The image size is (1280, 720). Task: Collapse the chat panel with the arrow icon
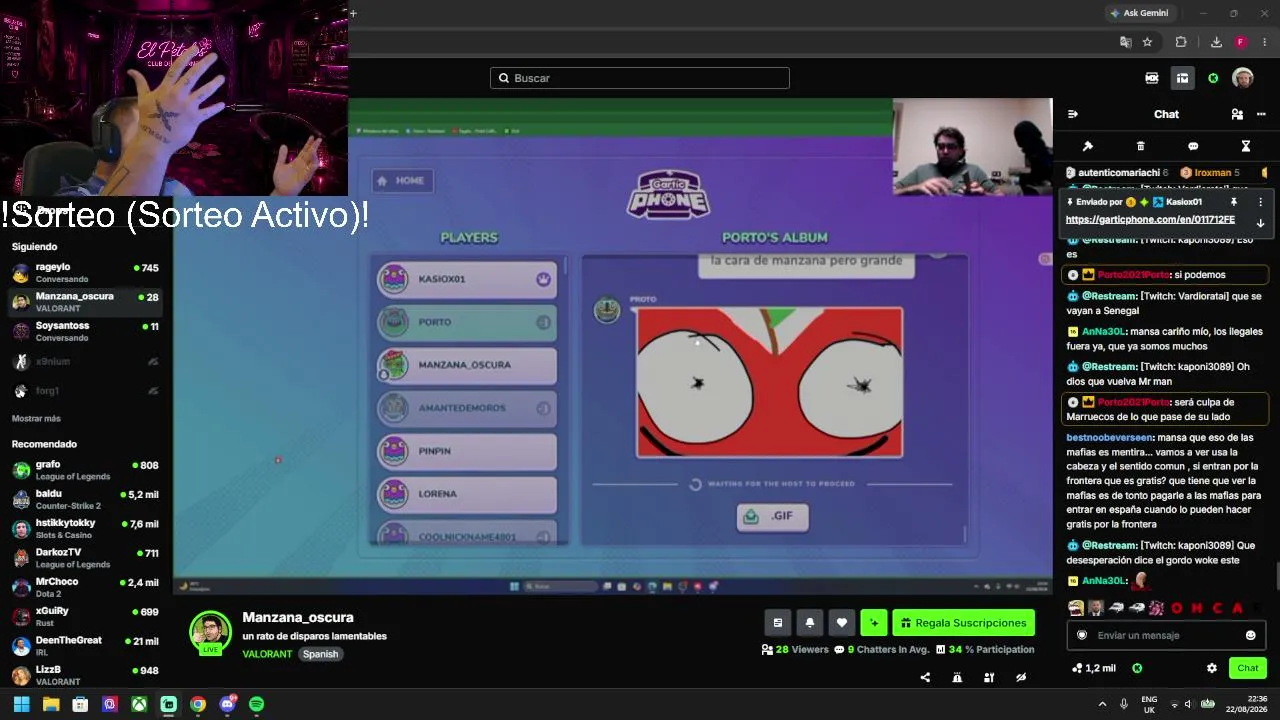click(1073, 114)
